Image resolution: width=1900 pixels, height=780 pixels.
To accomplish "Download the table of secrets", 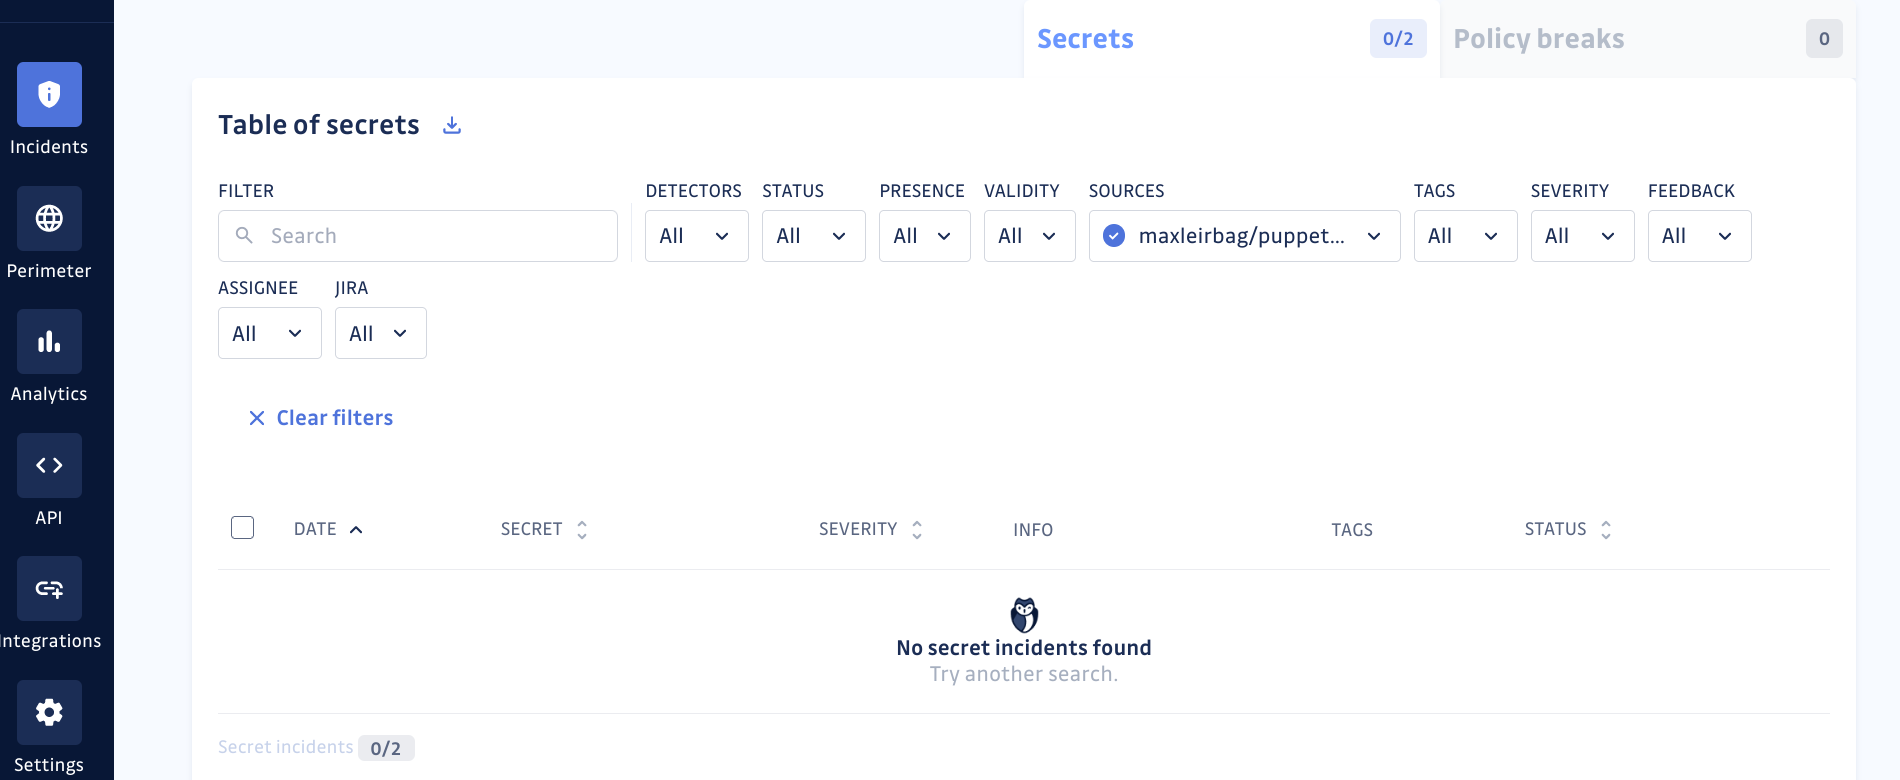I will (x=452, y=125).
